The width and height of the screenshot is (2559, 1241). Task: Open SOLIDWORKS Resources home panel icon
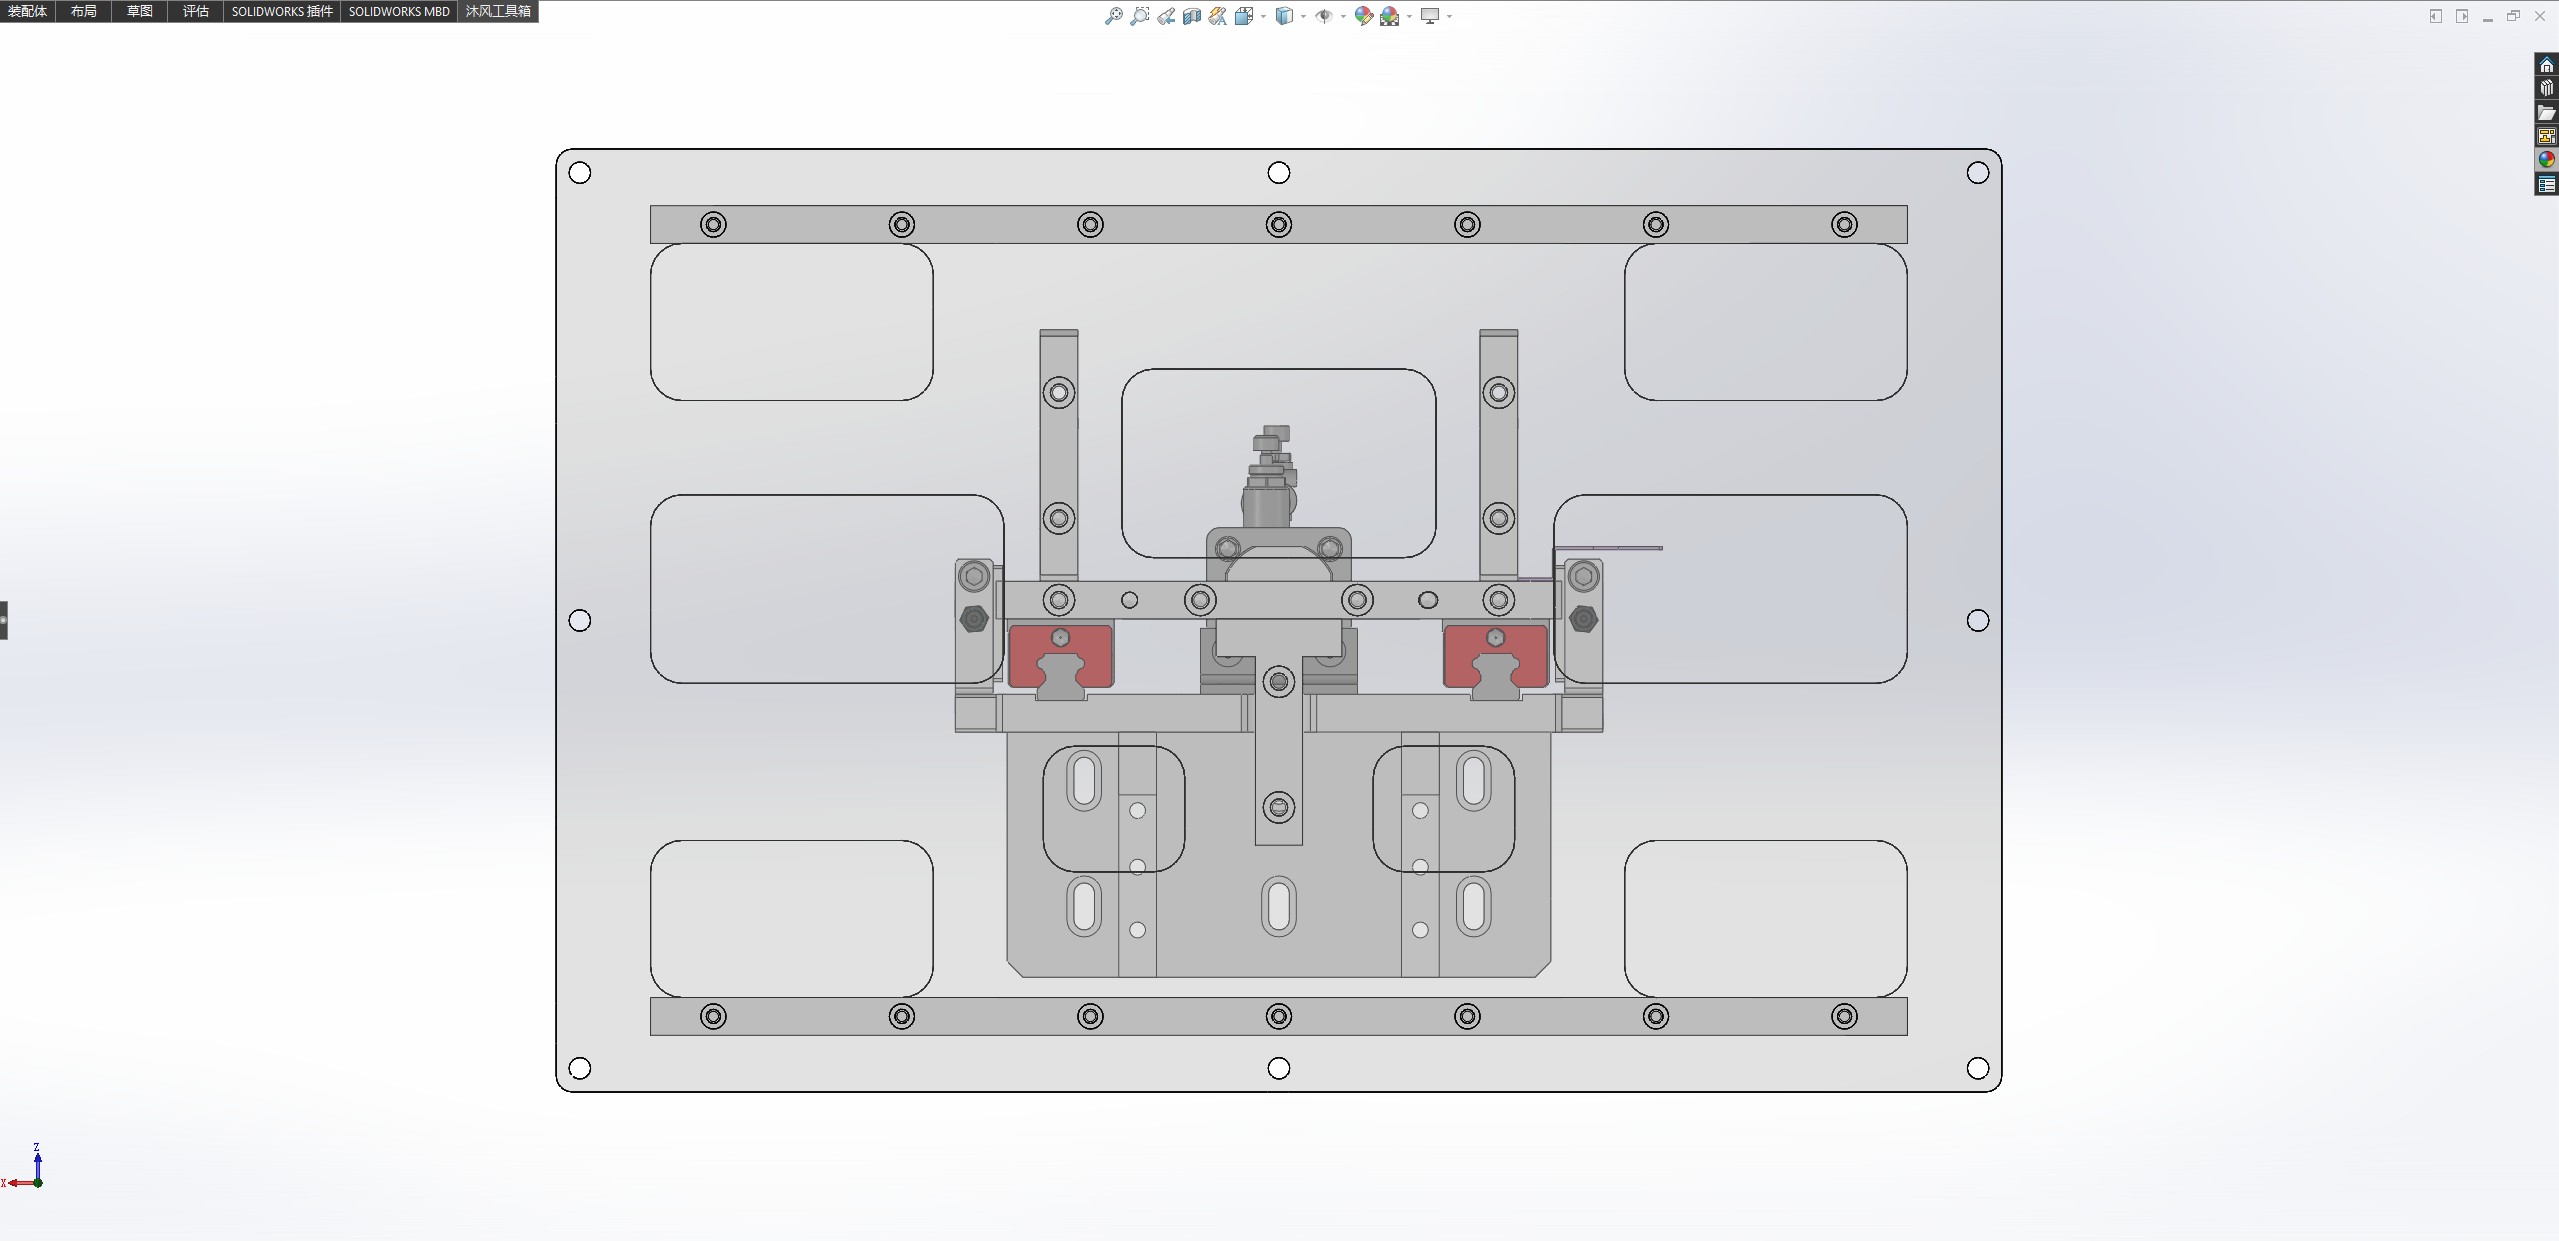tap(2546, 65)
